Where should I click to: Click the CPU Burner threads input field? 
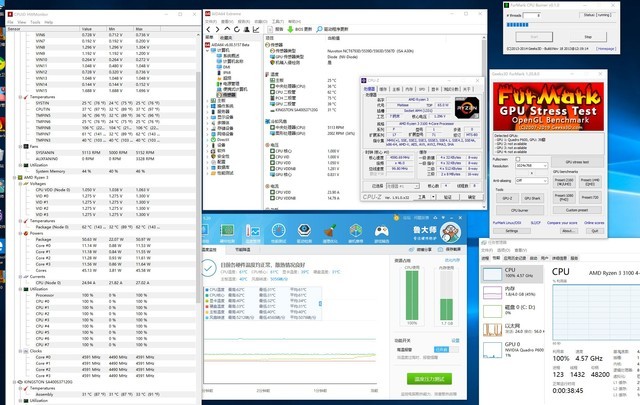coord(532,15)
